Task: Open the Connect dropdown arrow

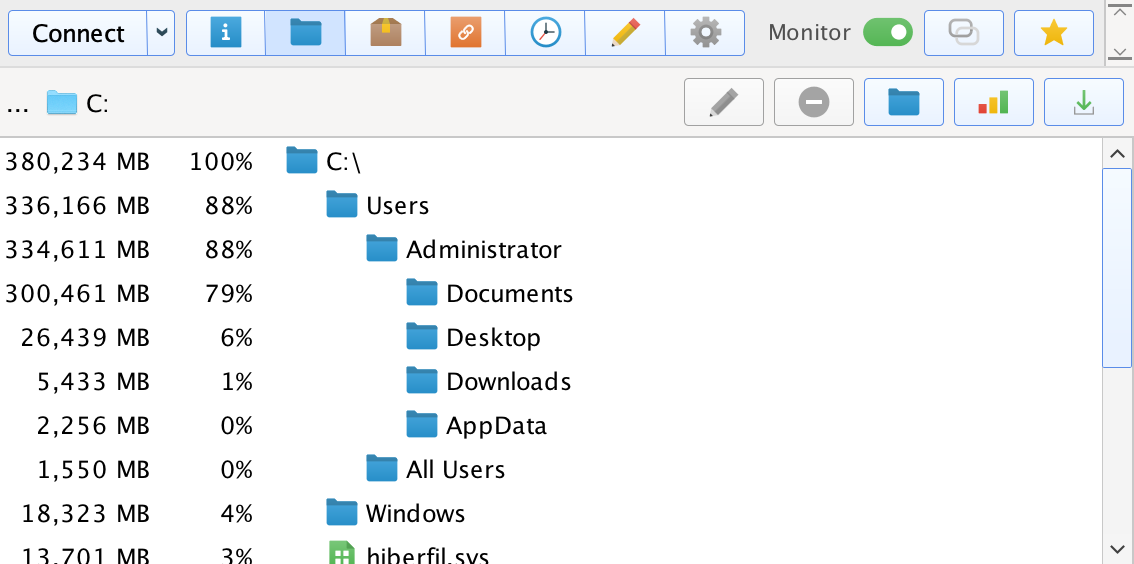Action: point(161,33)
